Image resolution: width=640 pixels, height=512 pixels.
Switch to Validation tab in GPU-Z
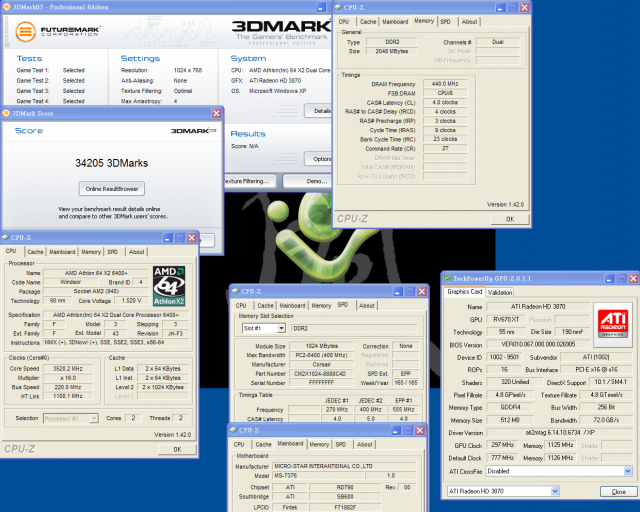click(x=500, y=292)
